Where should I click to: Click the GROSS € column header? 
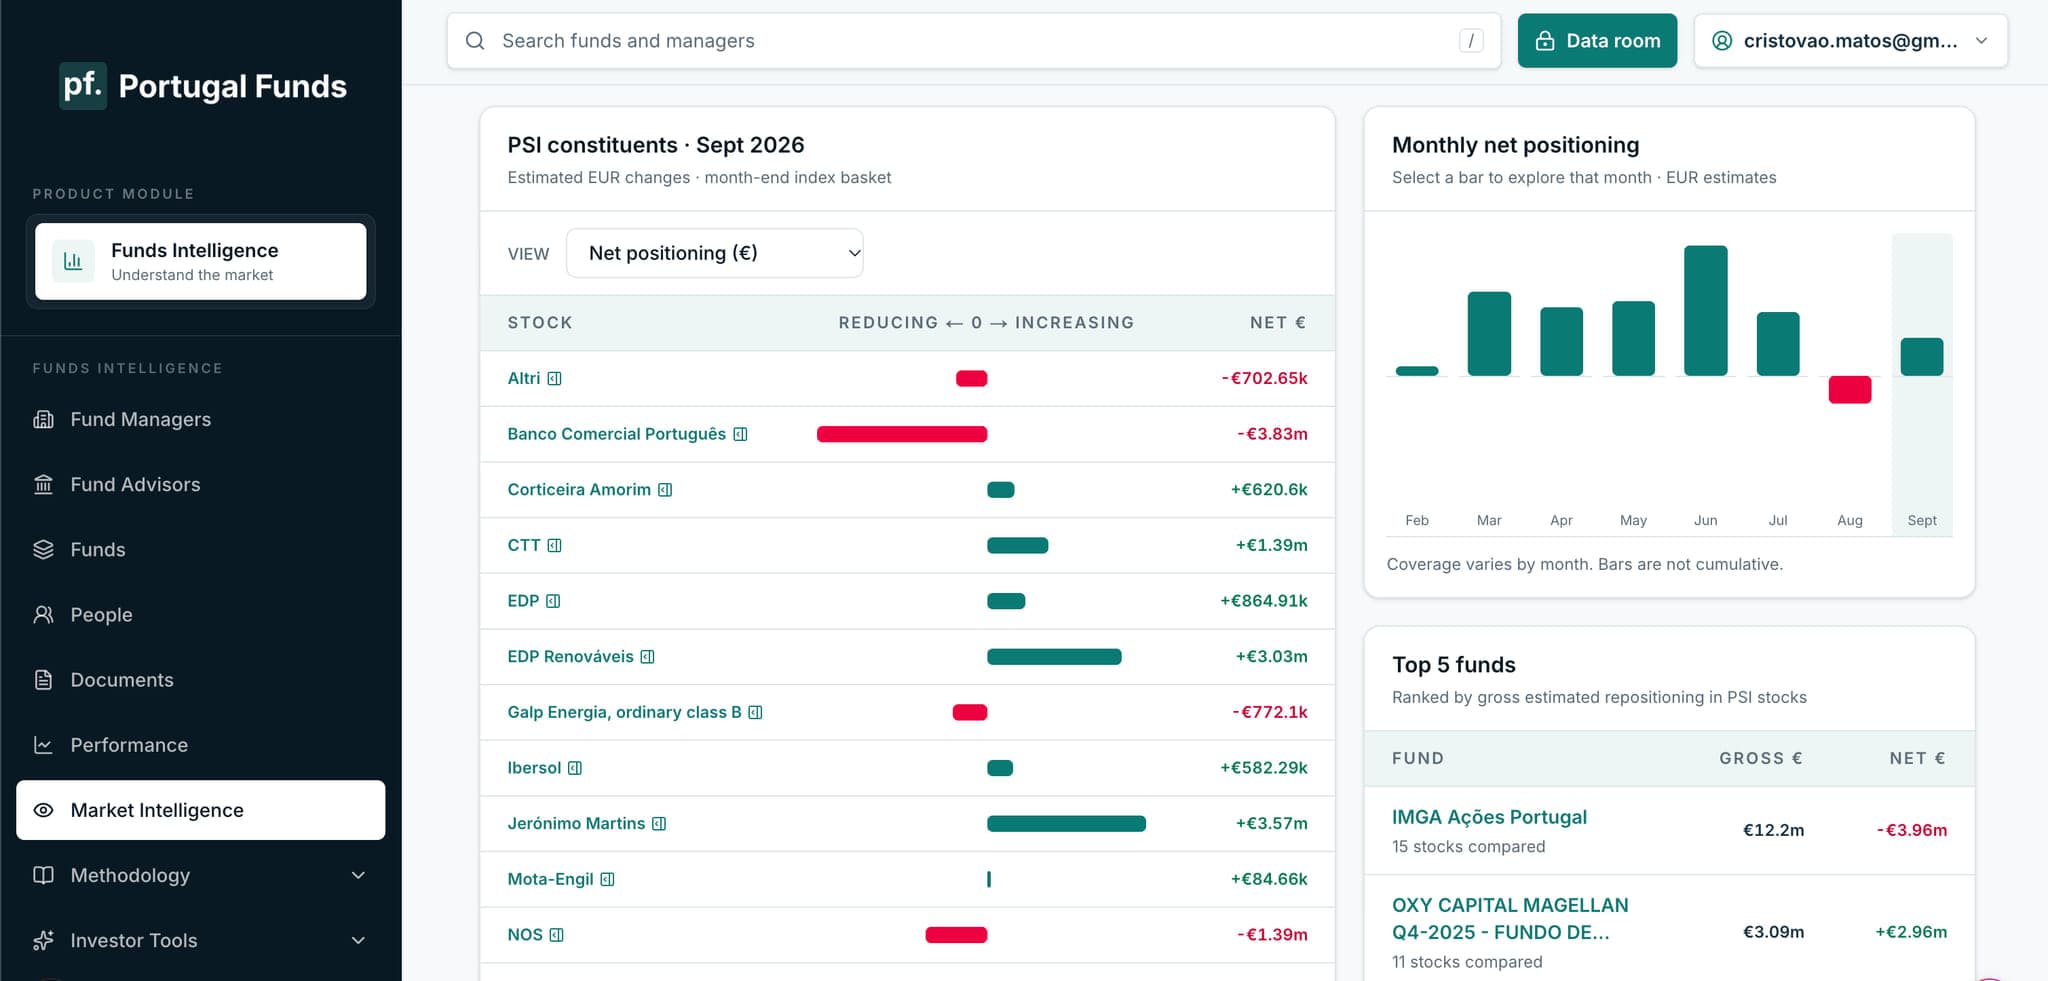[x=1760, y=758]
